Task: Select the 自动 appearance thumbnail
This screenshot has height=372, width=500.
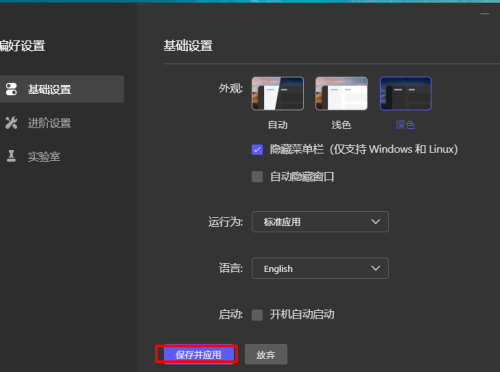Action: click(278, 93)
